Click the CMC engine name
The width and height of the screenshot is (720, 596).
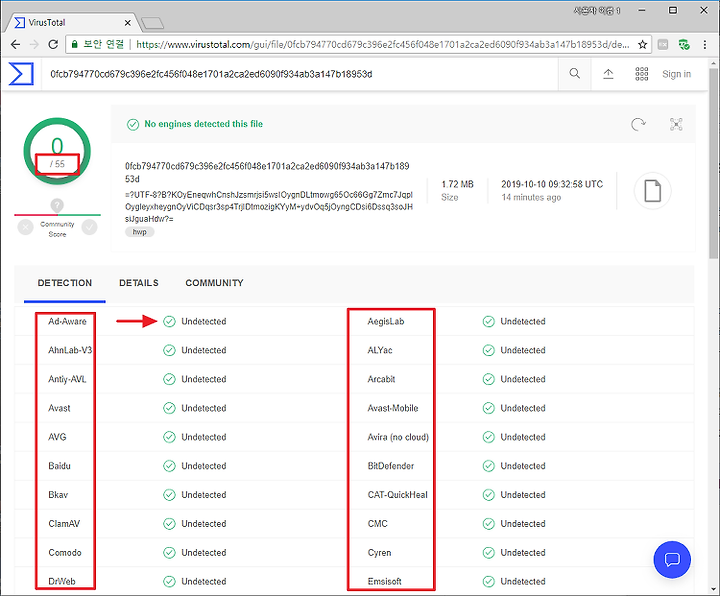[377, 524]
